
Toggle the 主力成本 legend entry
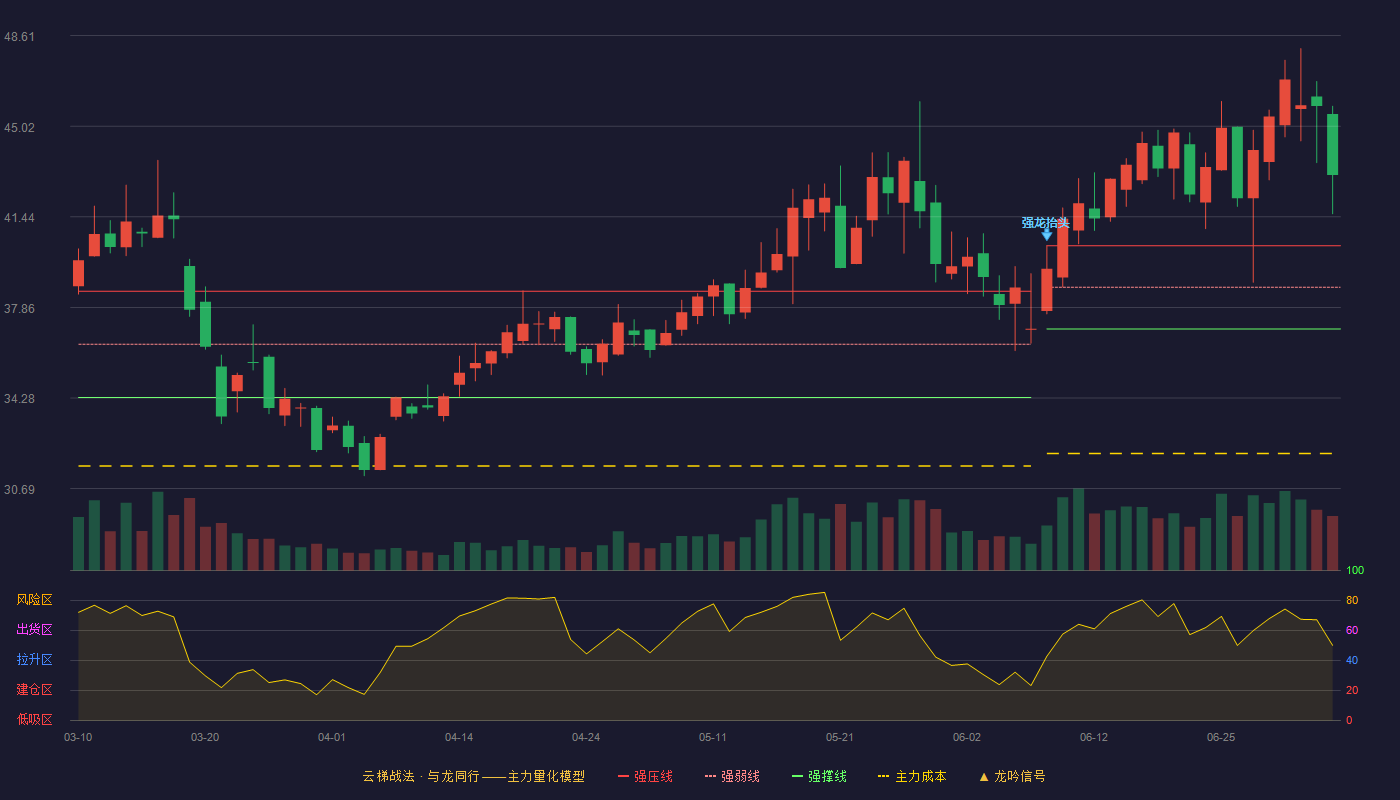(912, 776)
